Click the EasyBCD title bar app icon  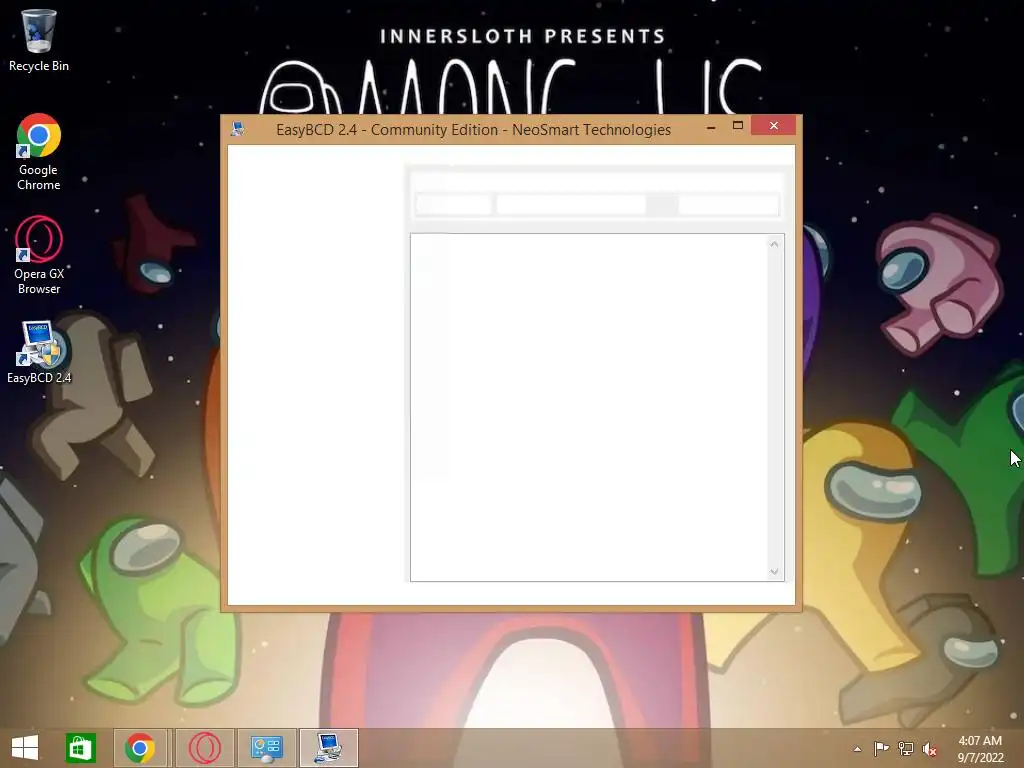coord(238,129)
